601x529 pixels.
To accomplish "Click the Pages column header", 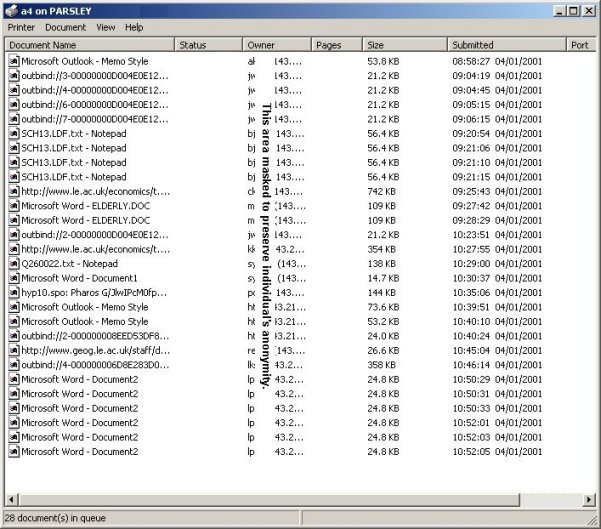I will 337,45.
